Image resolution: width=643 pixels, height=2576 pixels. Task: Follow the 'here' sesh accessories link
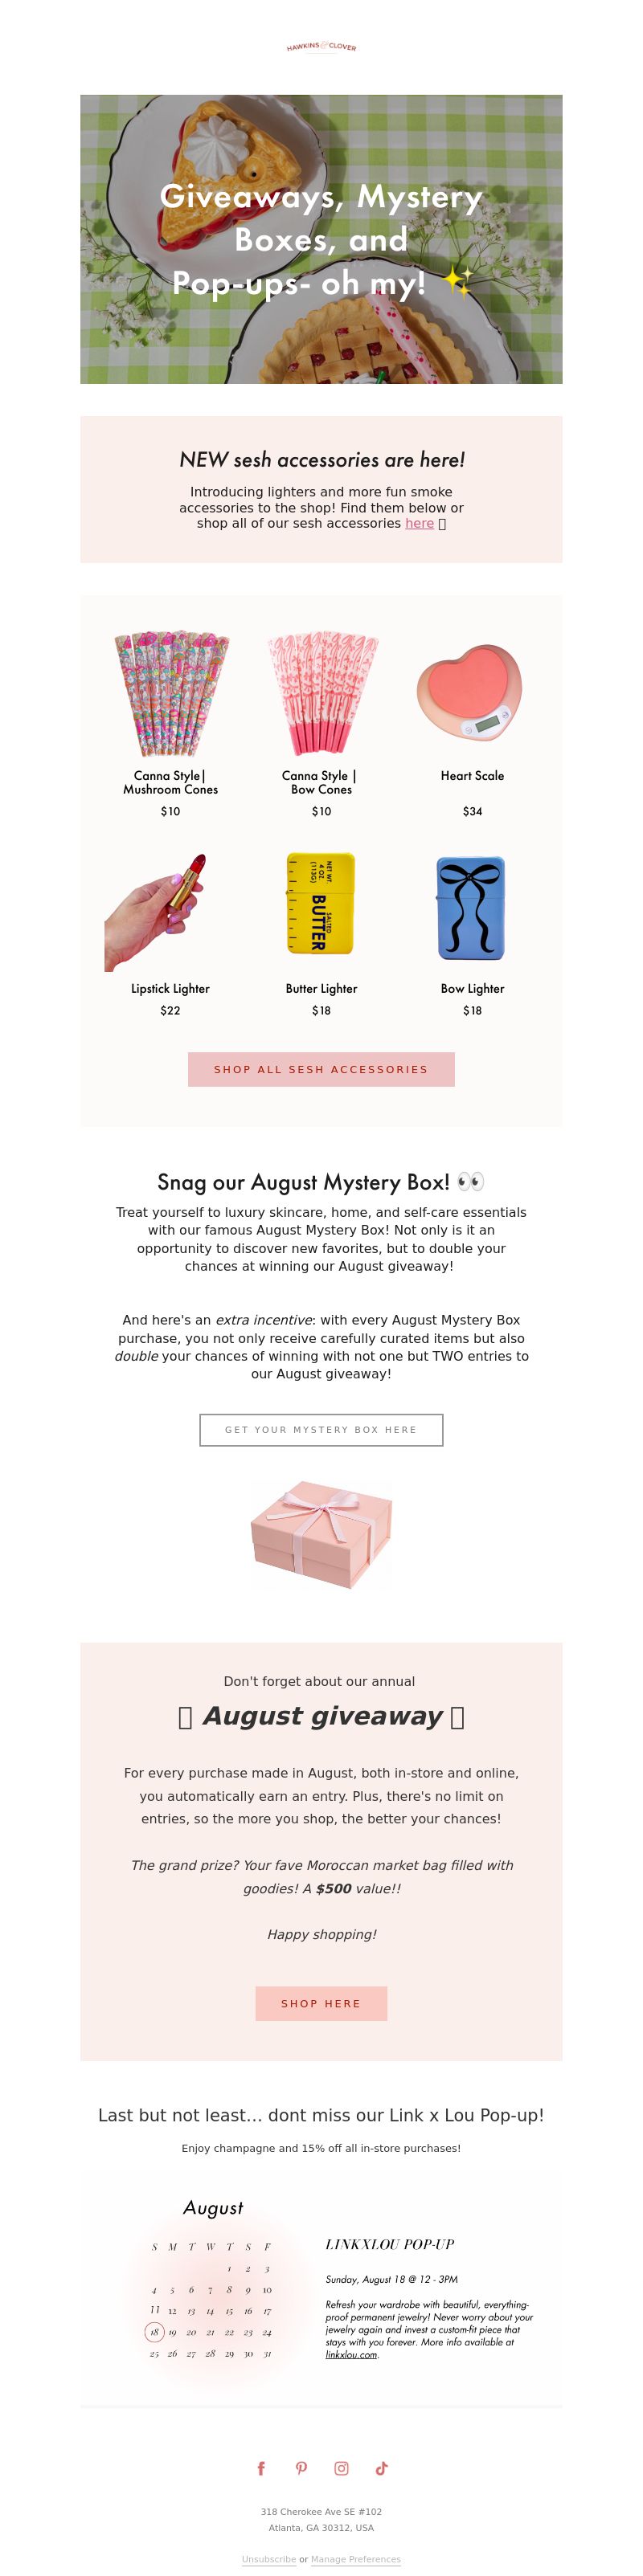coord(419,523)
